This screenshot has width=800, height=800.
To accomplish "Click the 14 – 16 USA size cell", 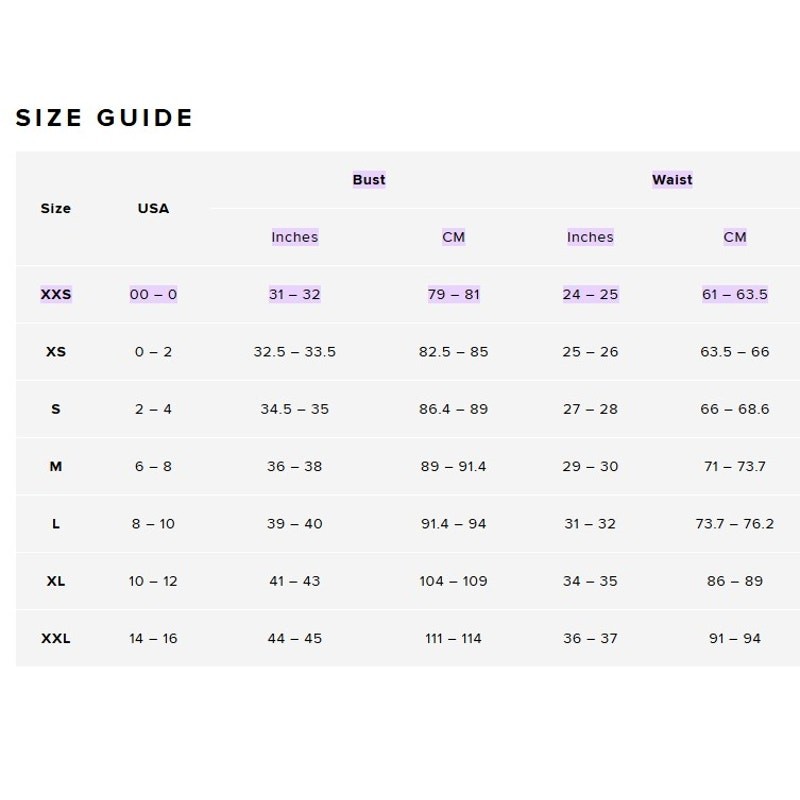I will click(153, 638).
